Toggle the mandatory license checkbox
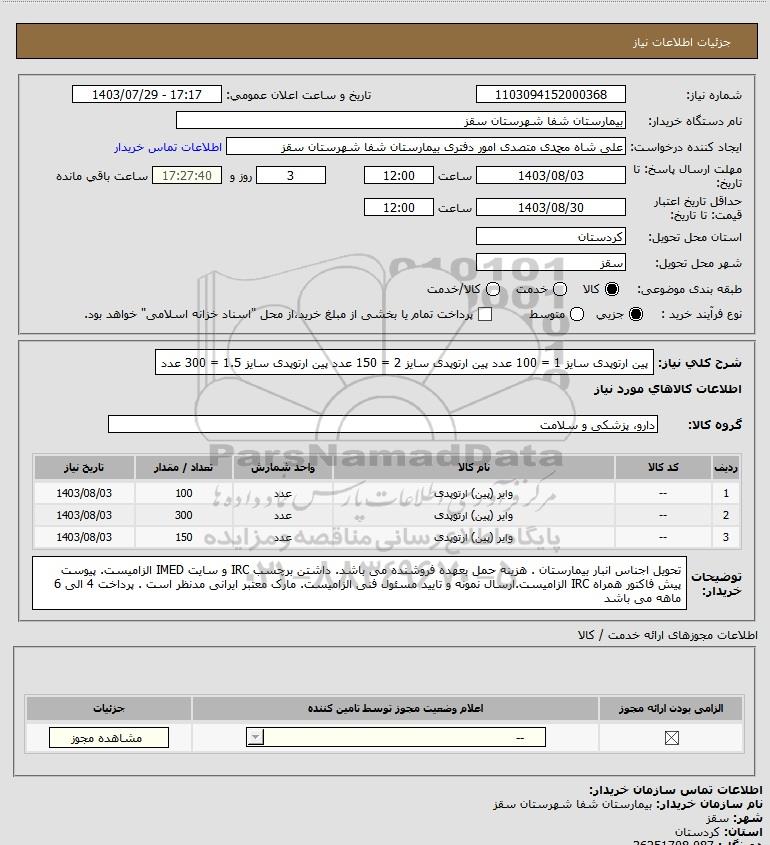 pos(671,738)
